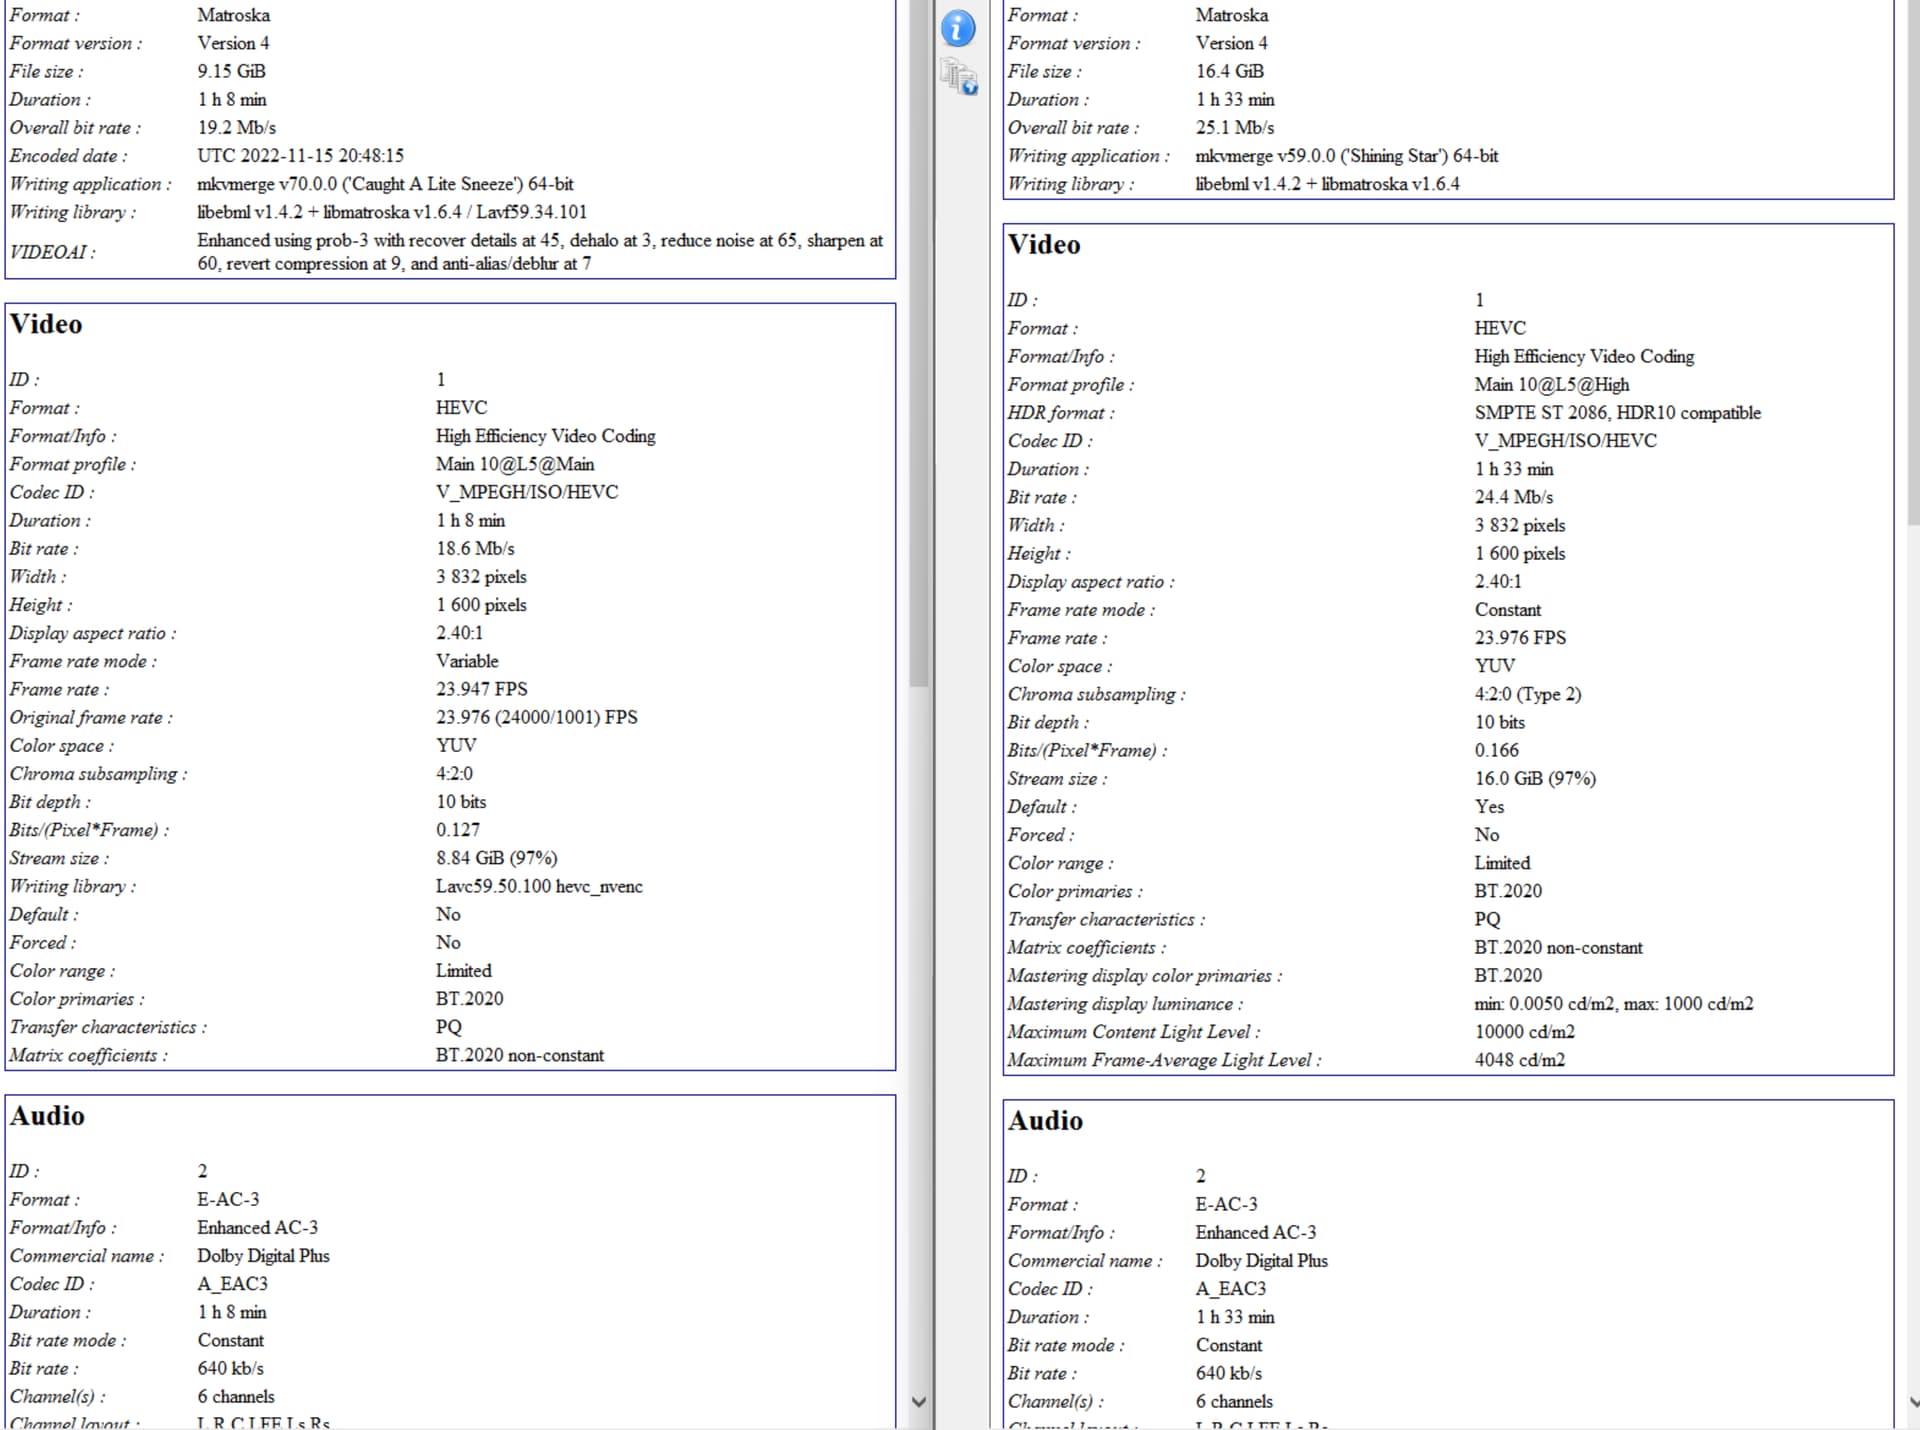Image resolution: width=1920 pixels, height=1430 pixels.
Task: Click right pane's scroll down arrow
Action: coord(1913,1402)
